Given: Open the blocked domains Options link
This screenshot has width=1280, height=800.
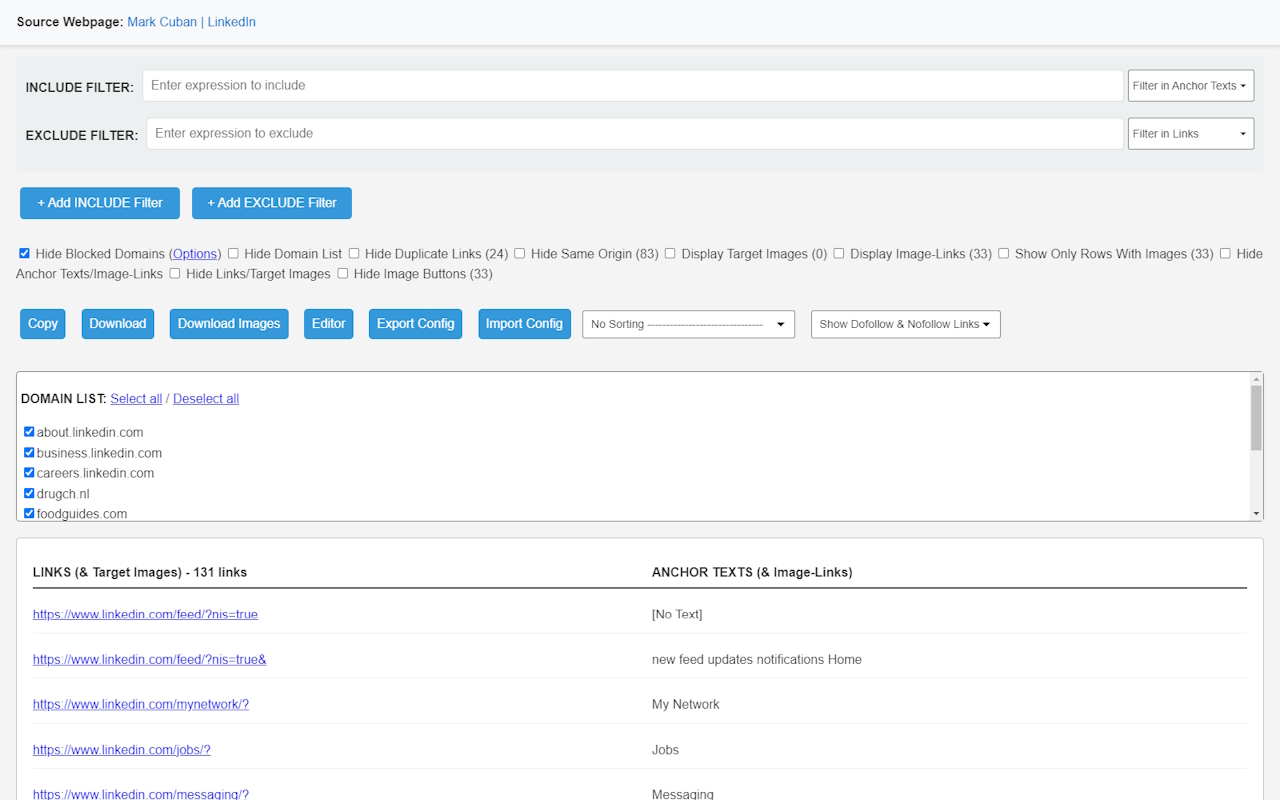Looking at the screenshot, I should coord(195,254).
